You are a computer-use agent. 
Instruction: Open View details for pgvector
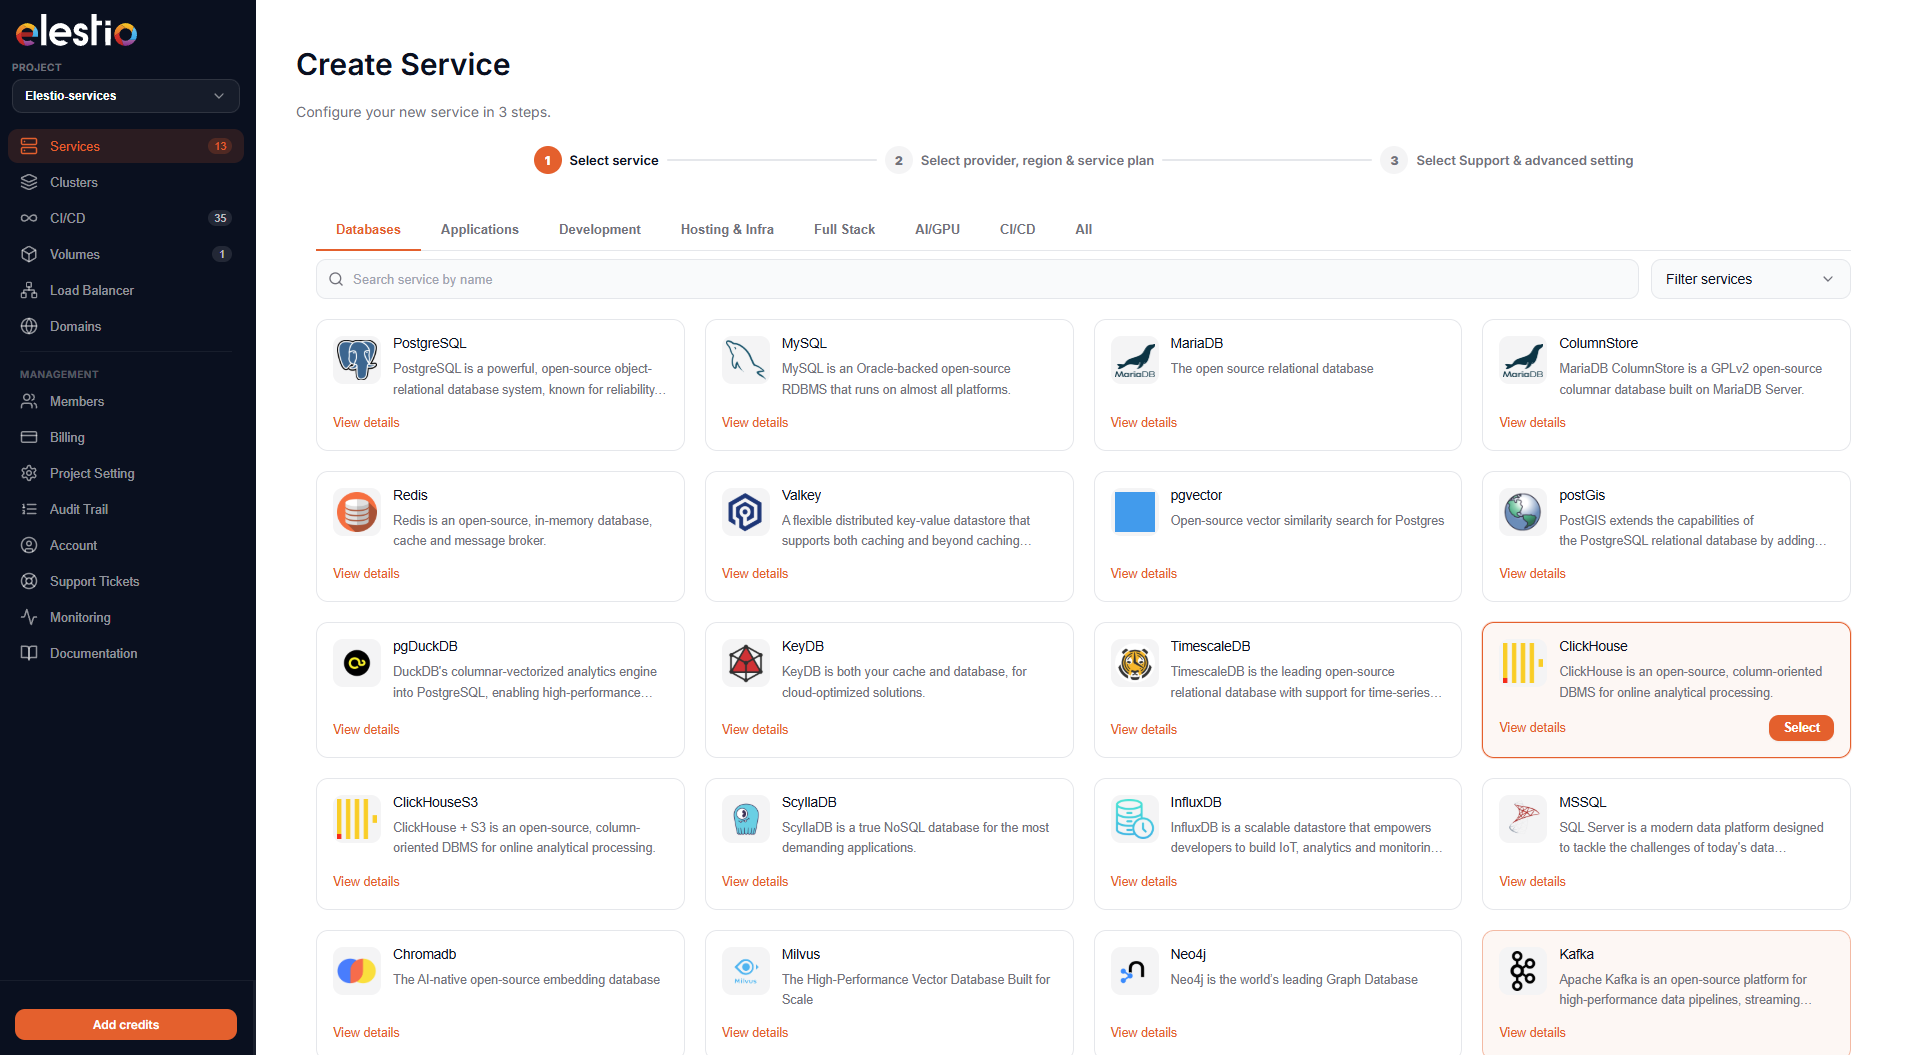(1143, 573)
